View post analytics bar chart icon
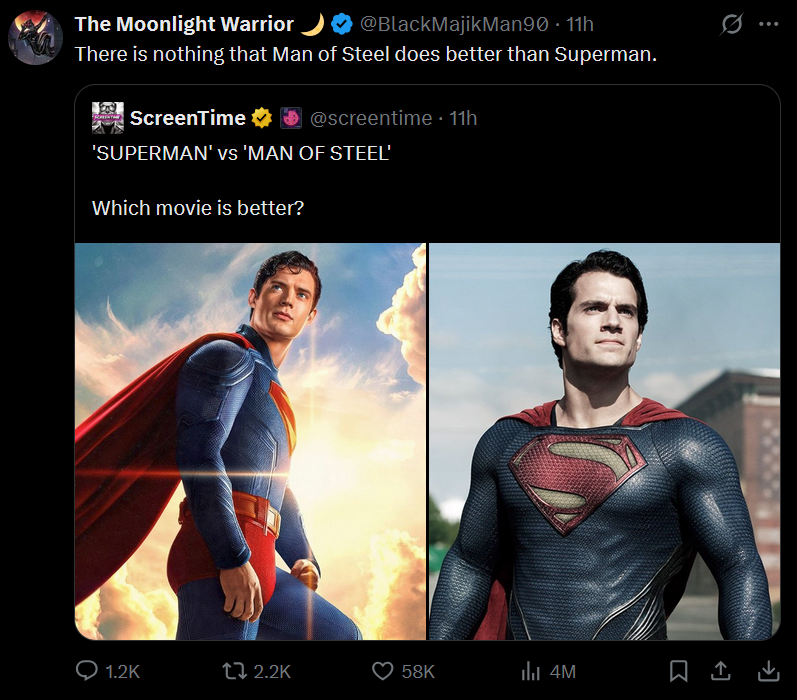The image size is (797, 700). pyautogui.click(x=531, y=671)
